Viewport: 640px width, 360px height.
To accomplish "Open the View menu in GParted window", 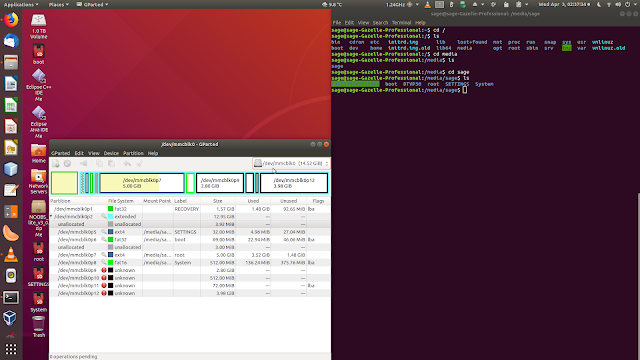I will [x=93, y=153].
